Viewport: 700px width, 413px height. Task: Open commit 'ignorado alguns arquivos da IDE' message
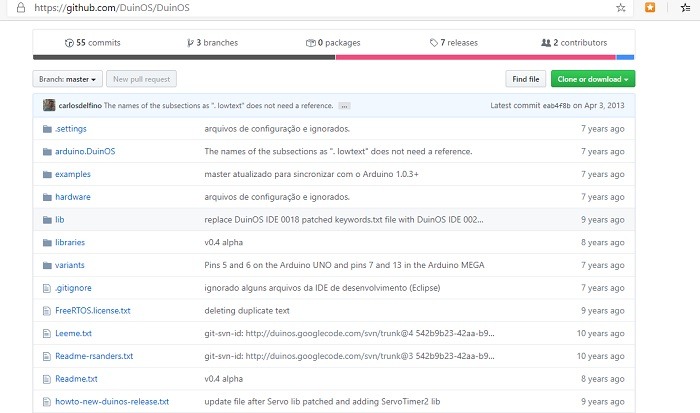pos(322,288)
